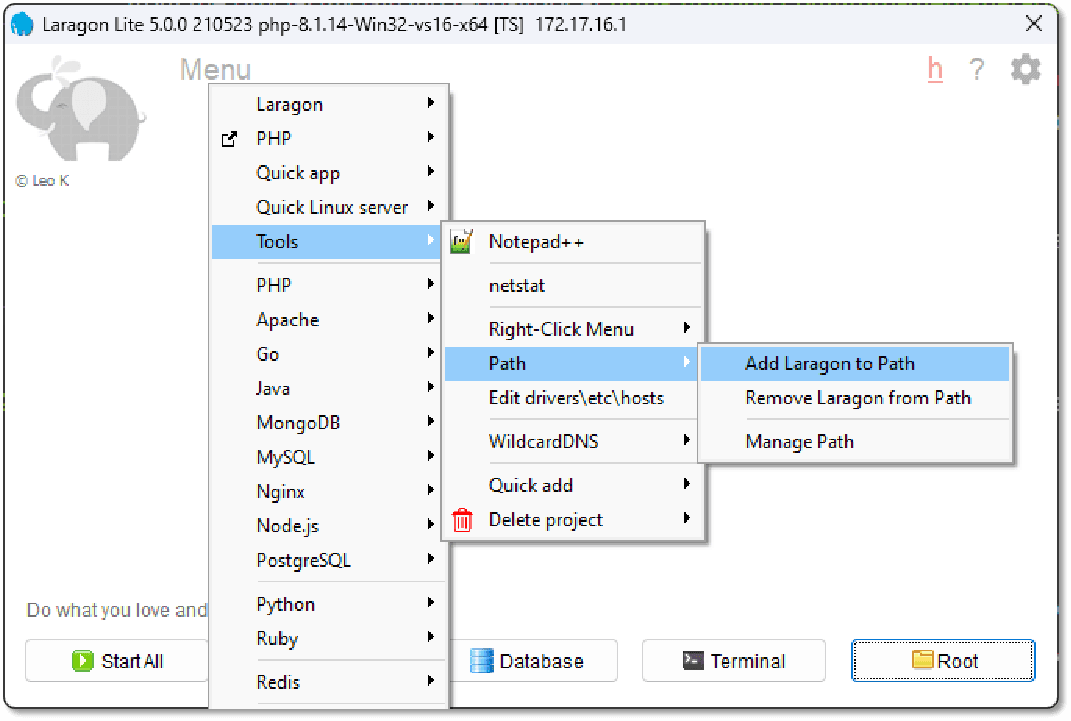Click the Laragon menu entry
This screenshot has width=1071, height=721.
328,104
